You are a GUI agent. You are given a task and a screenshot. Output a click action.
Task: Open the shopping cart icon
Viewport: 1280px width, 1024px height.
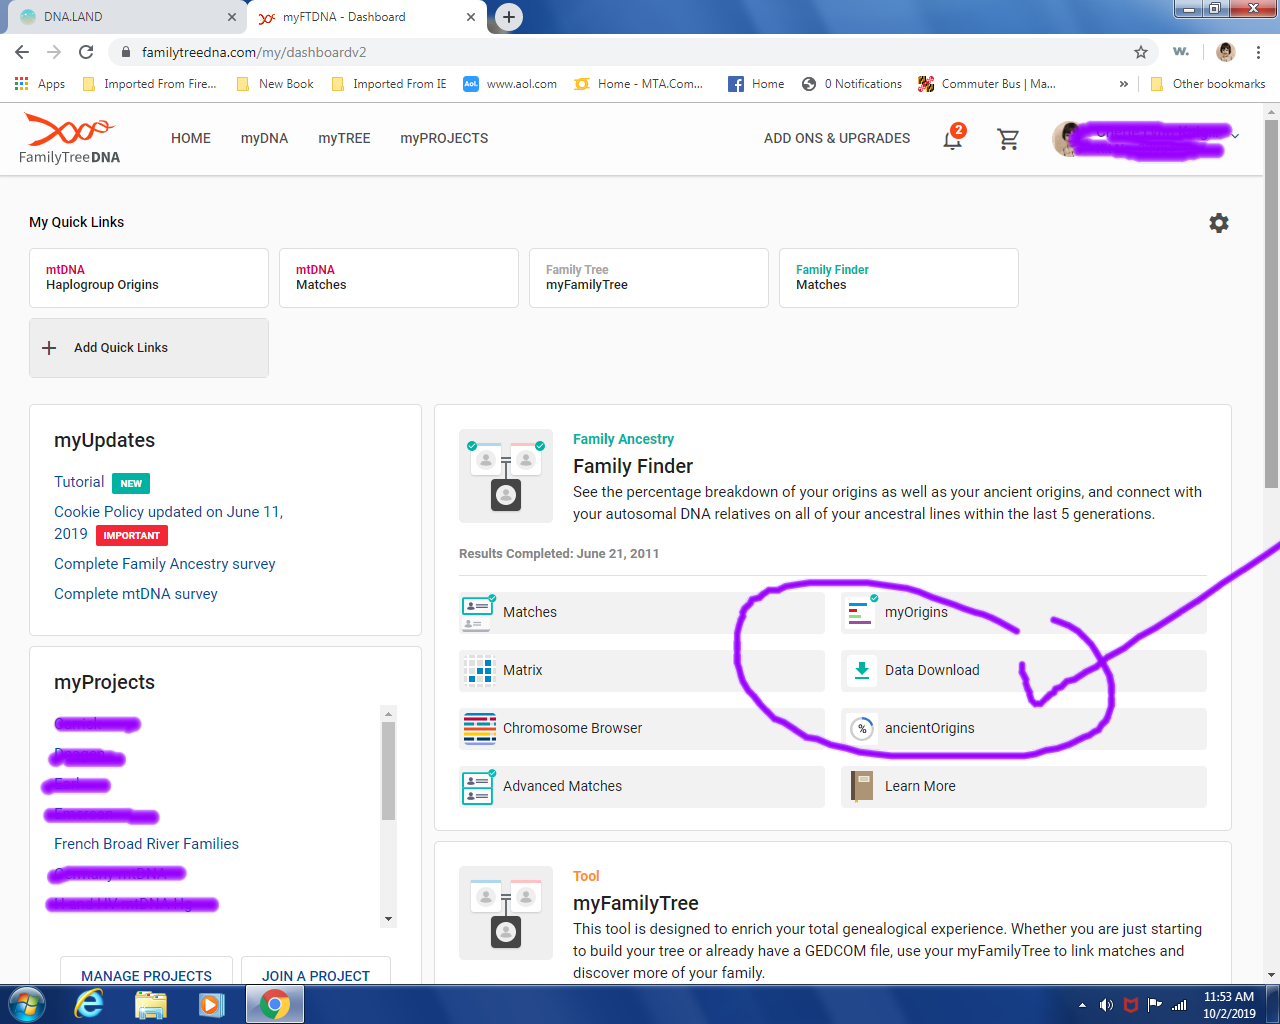1008,139
